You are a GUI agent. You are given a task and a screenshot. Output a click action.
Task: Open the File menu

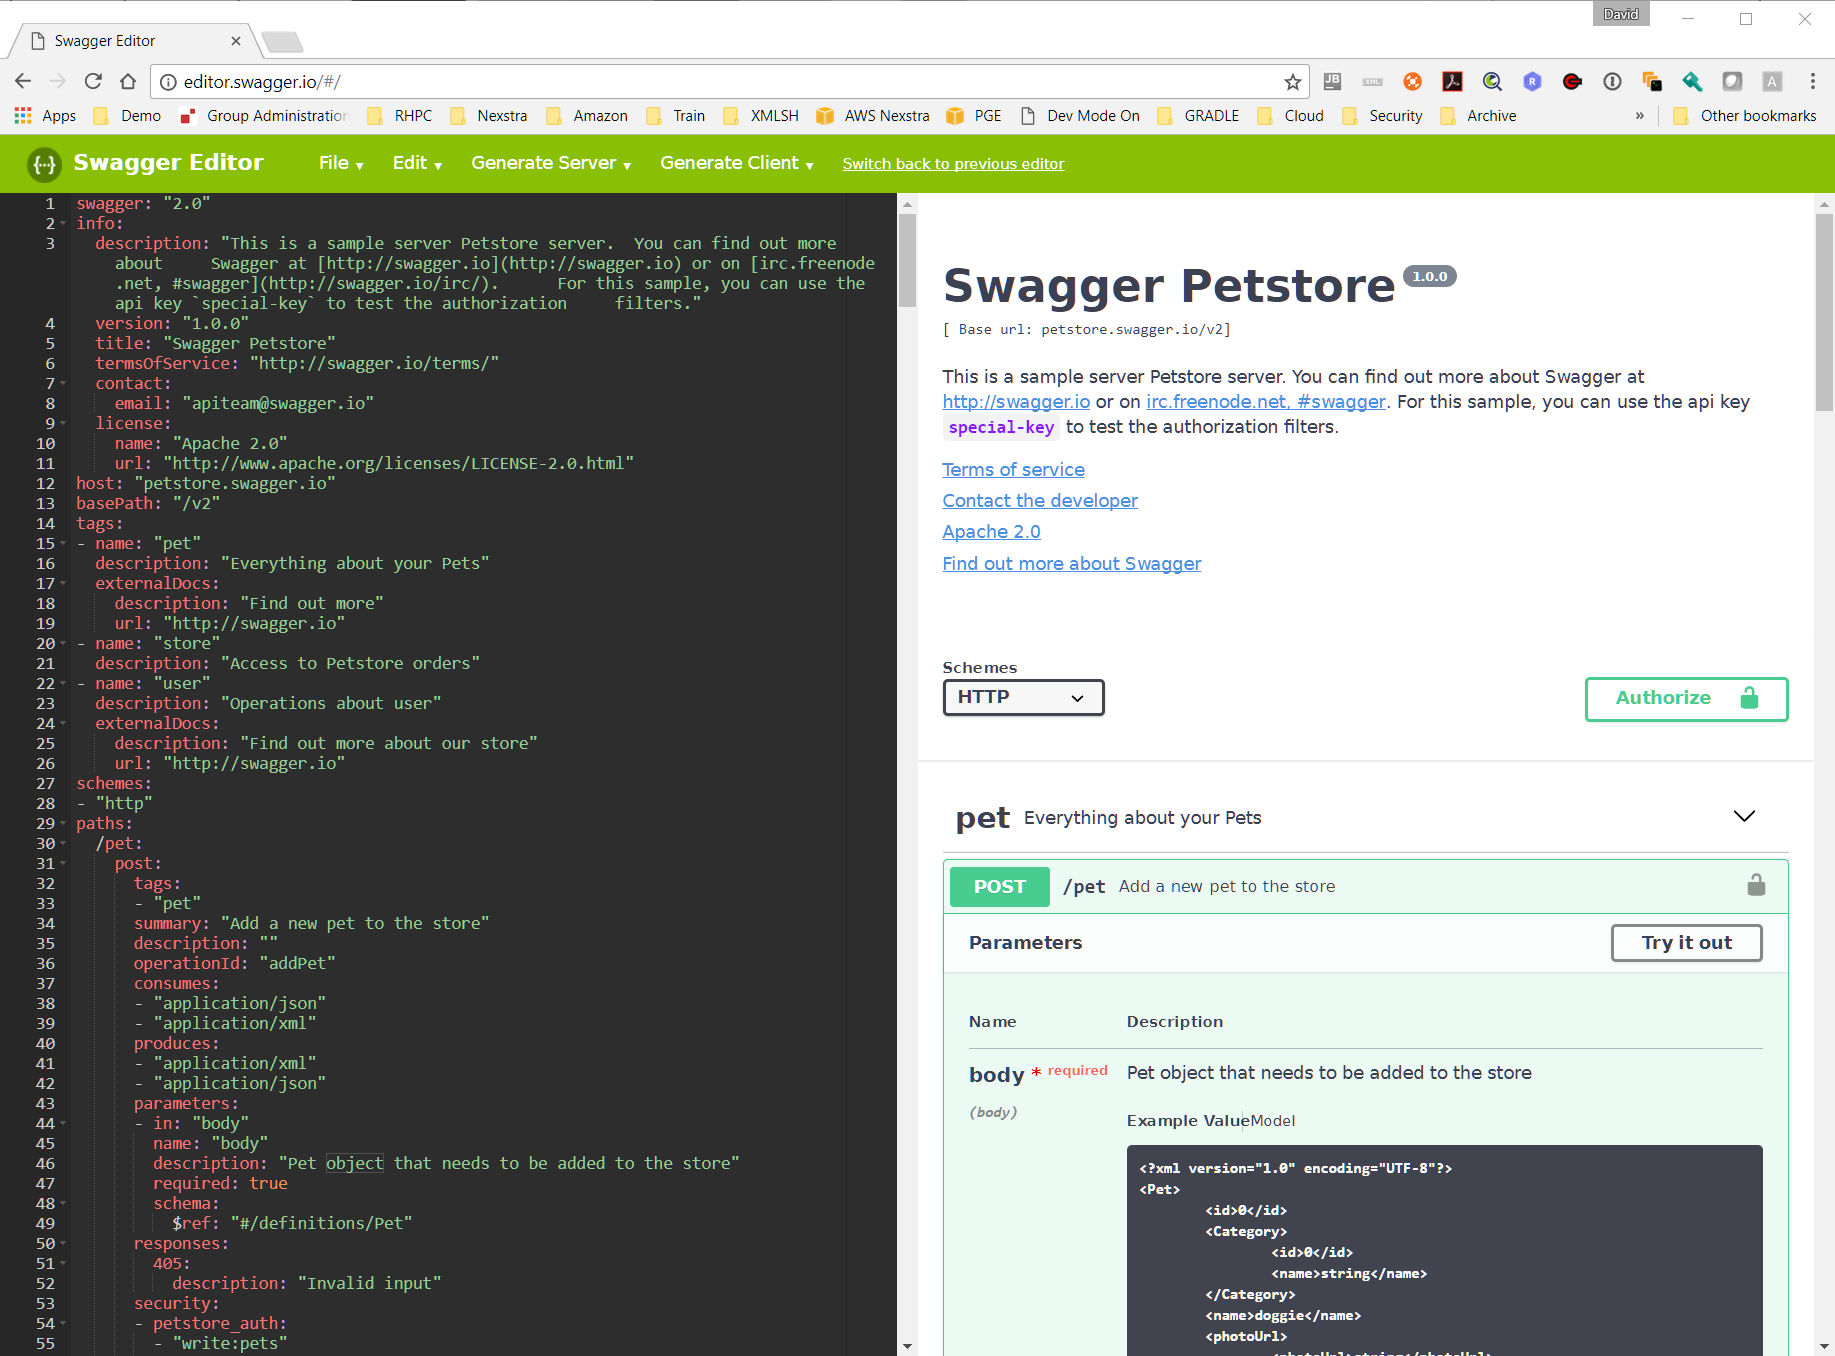click(341, 163)
